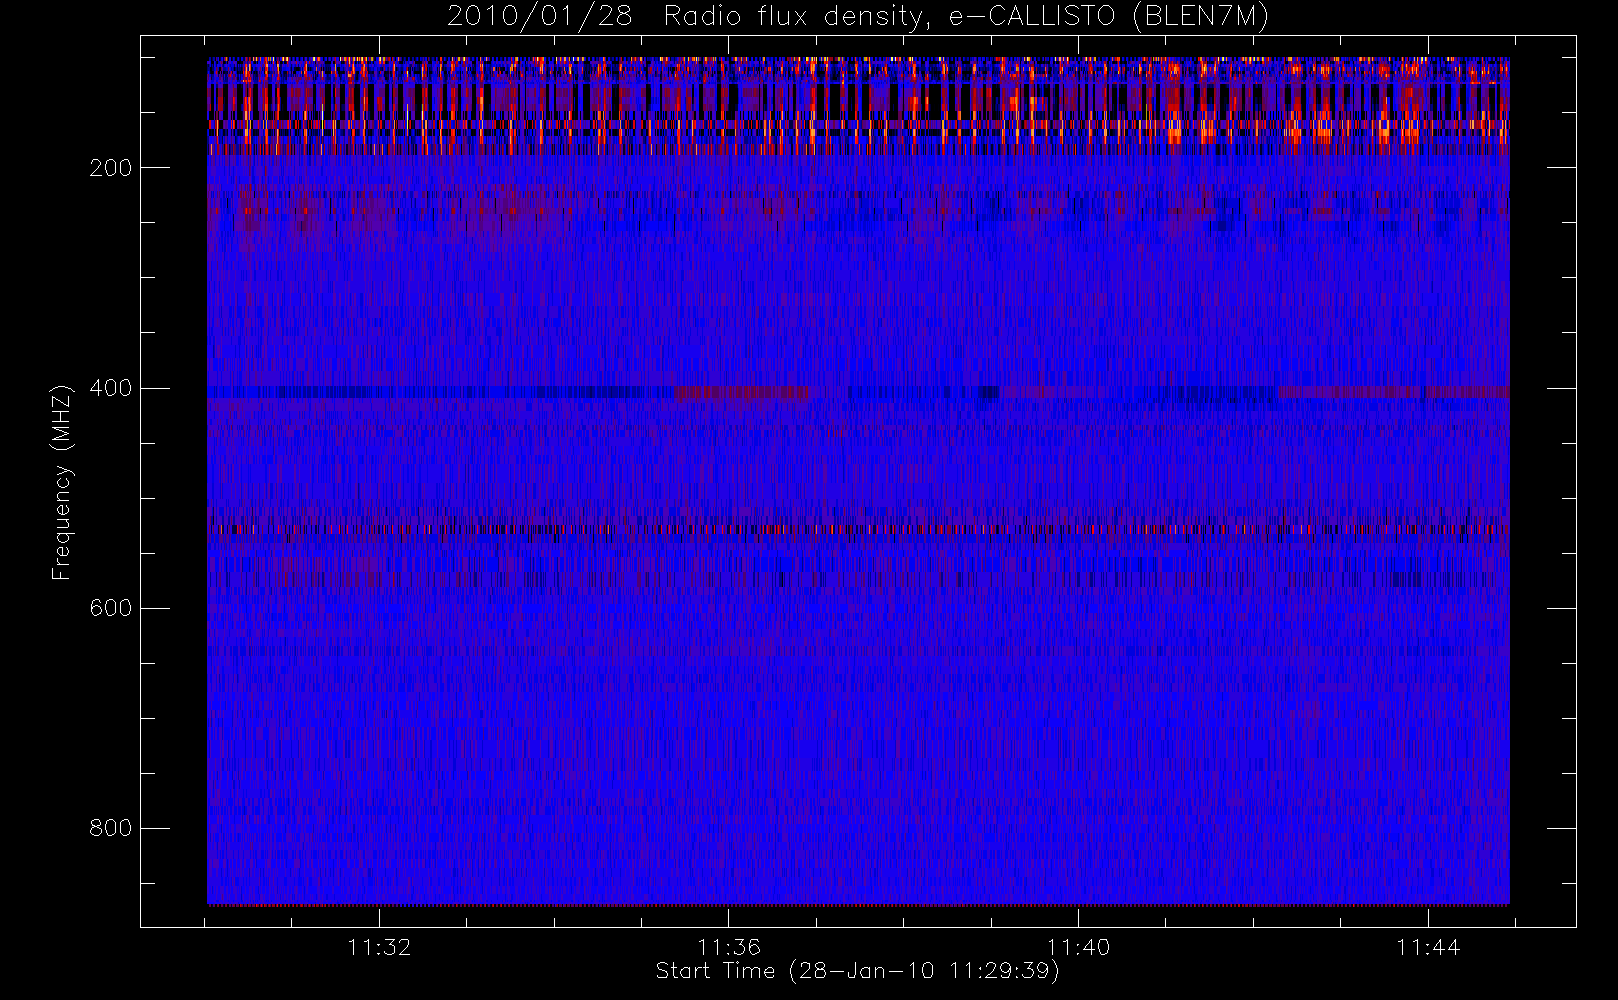Click the 11:40 time tick label
This screenshot has width=1618, height=1000.
point(1078,947)
